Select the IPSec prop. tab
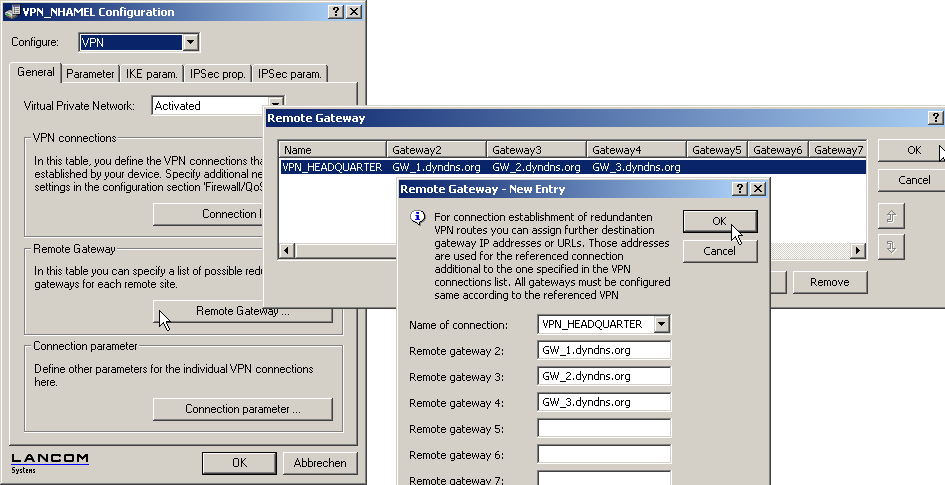 click(218, 73)
